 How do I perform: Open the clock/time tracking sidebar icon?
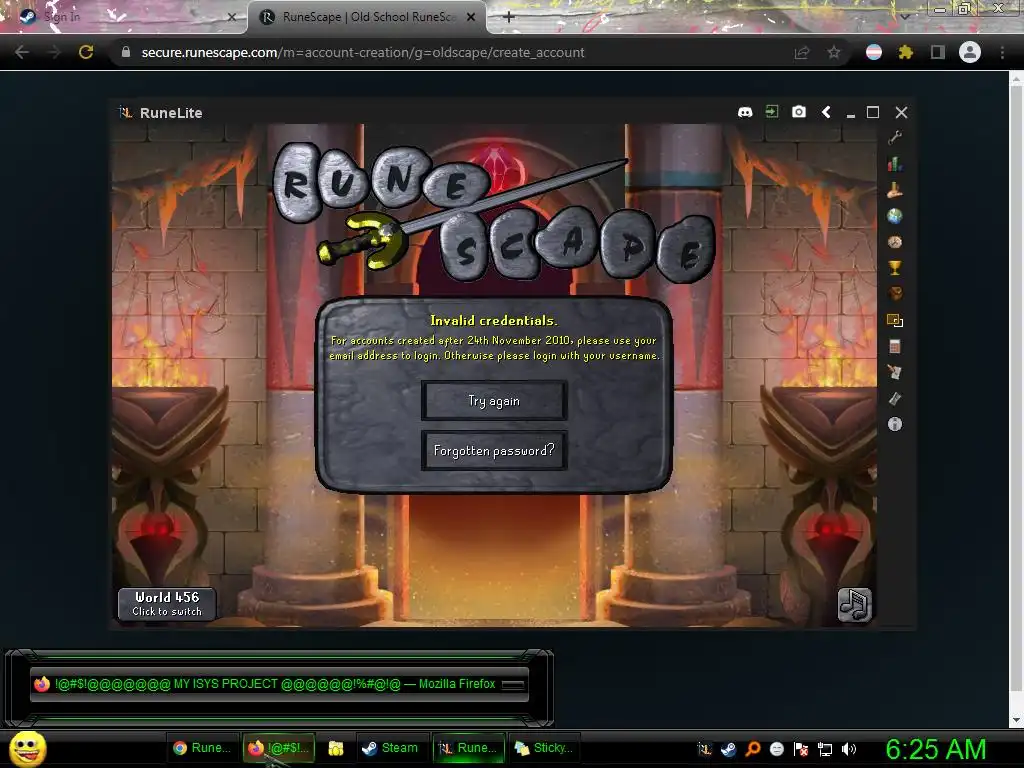(x=895, y=242)
